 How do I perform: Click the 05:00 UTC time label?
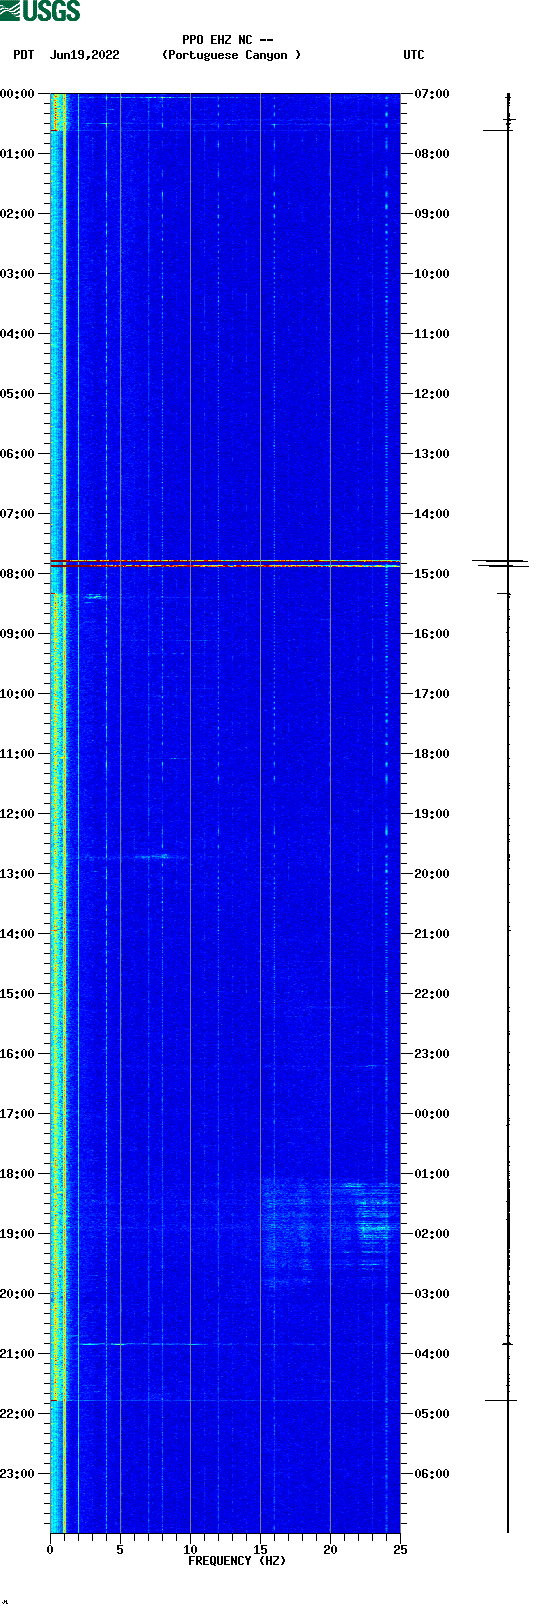pos(432,1413)
